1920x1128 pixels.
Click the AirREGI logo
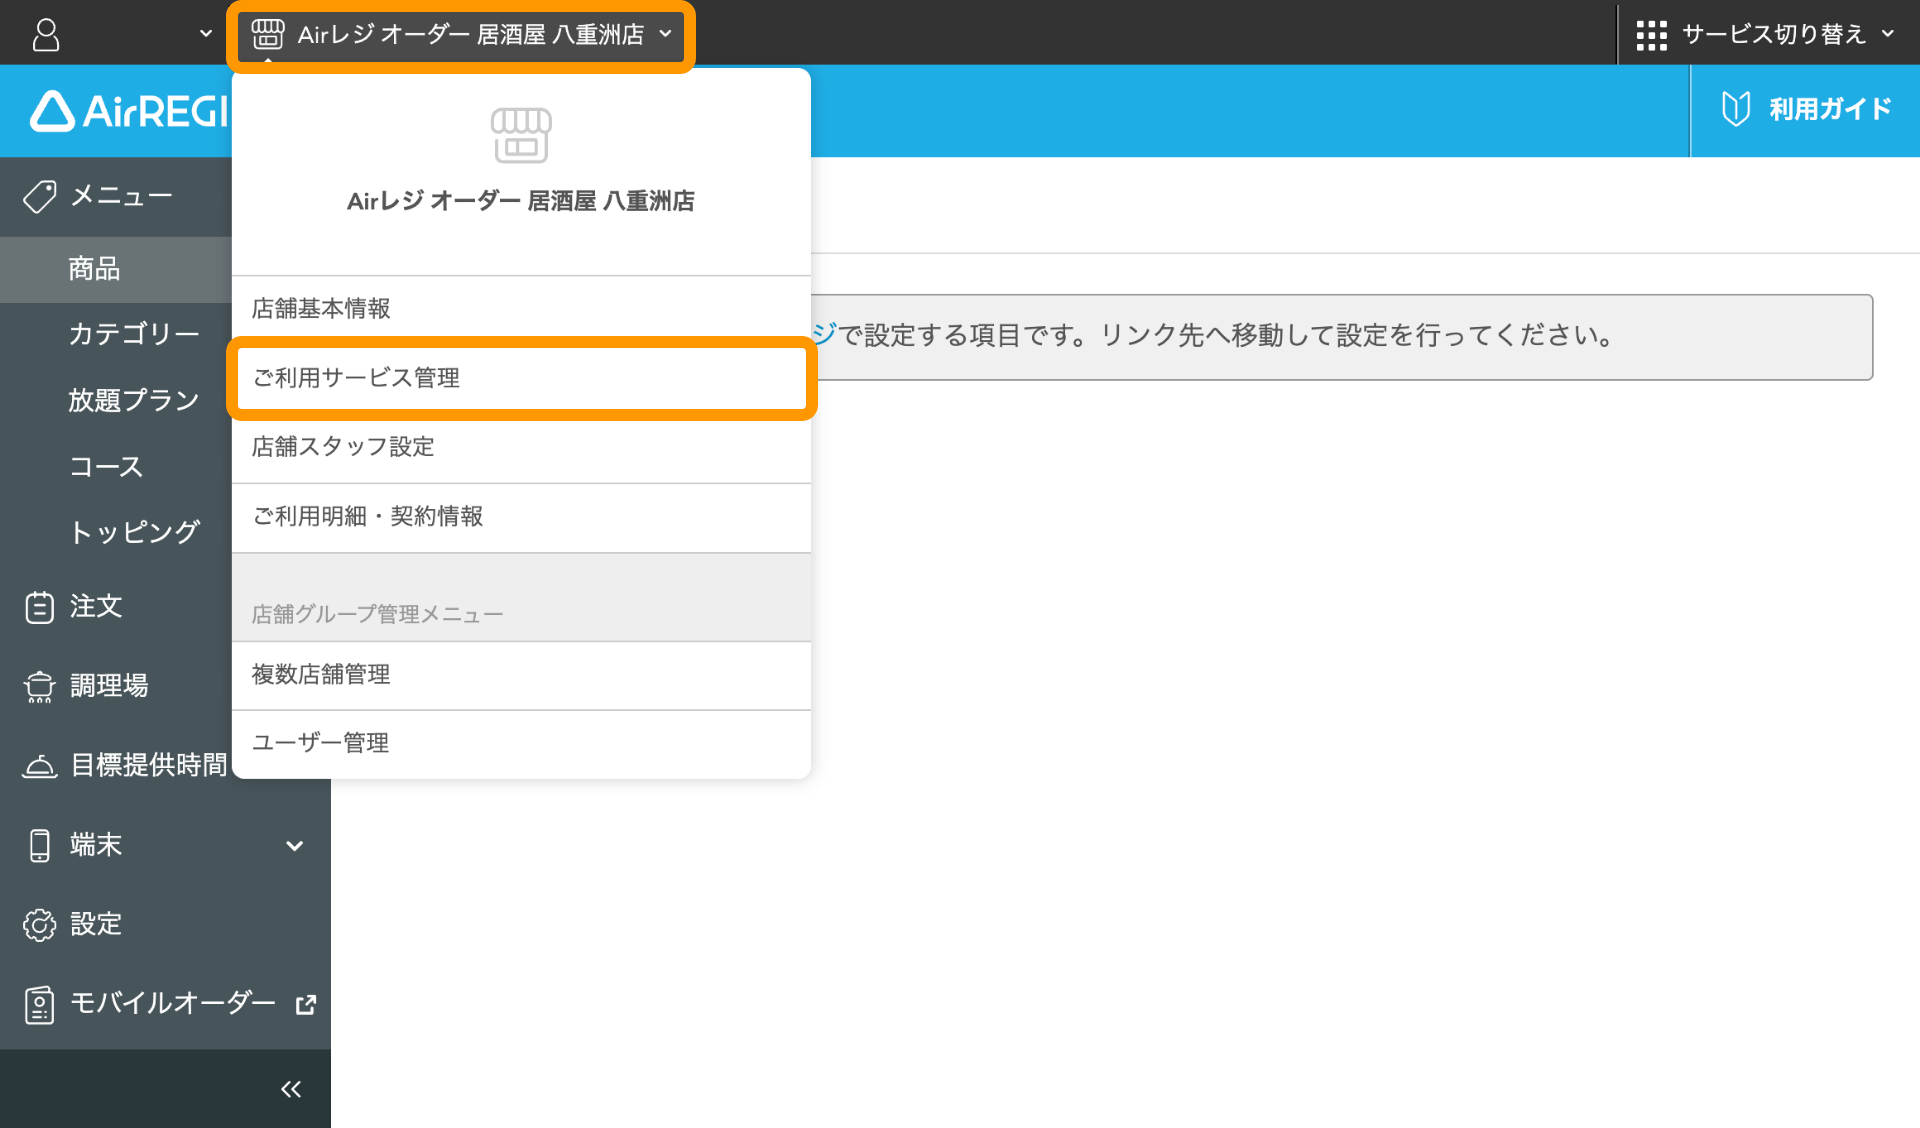tap(130, 111)
